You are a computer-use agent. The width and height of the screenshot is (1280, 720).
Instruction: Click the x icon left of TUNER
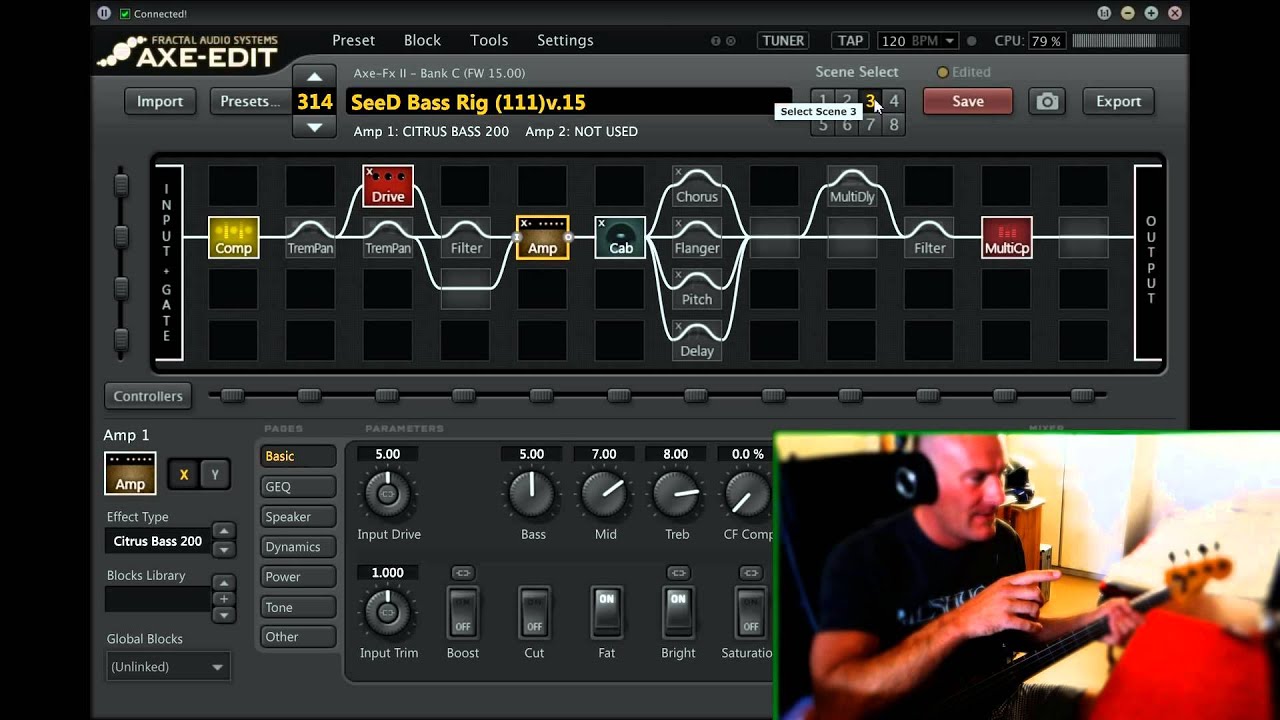(730, 41)
